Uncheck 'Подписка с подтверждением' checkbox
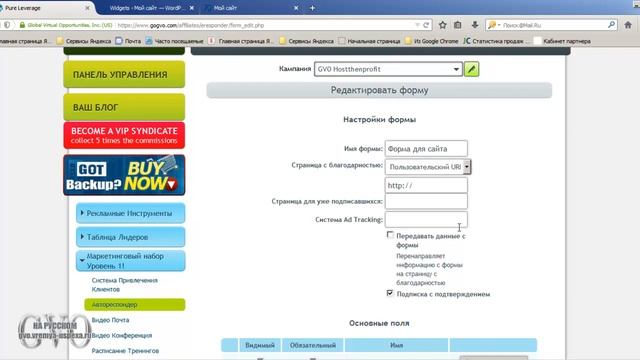The image size is (640, 360). [x=390, y=293]
